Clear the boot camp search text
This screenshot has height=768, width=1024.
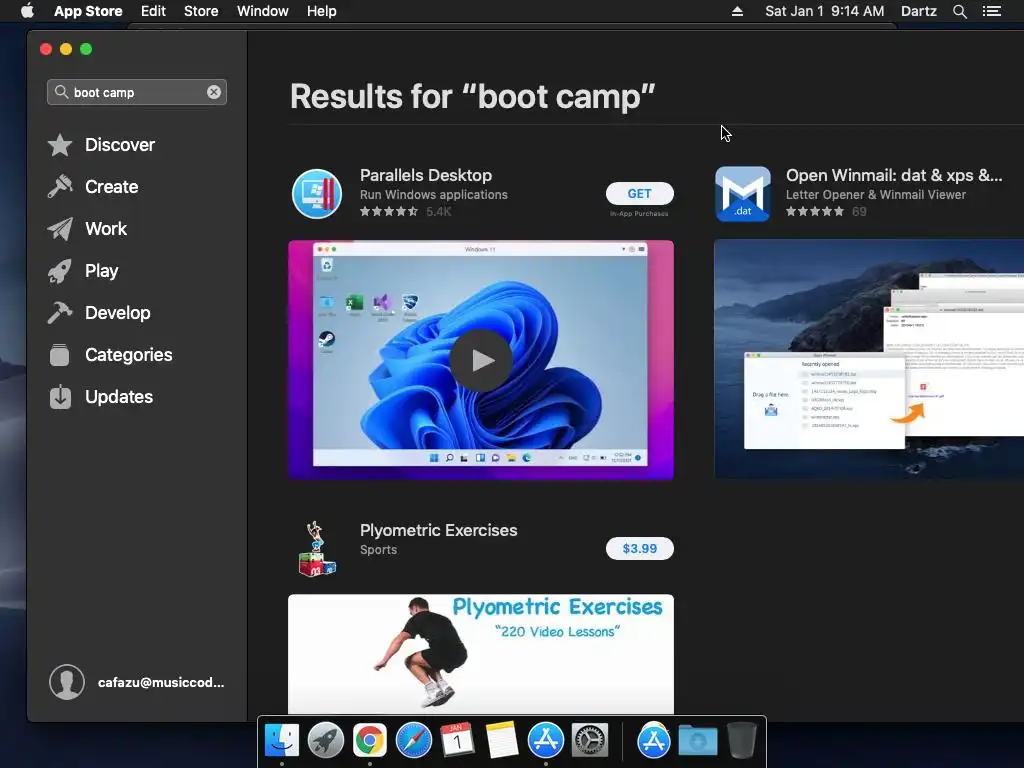214,92
